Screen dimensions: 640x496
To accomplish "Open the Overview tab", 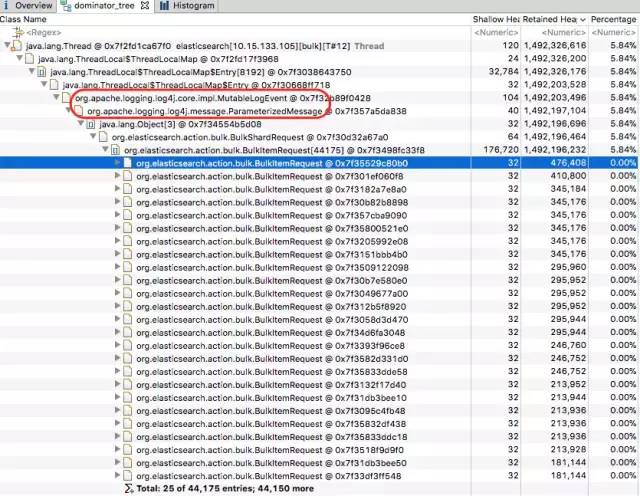I will tap(28, 6).
